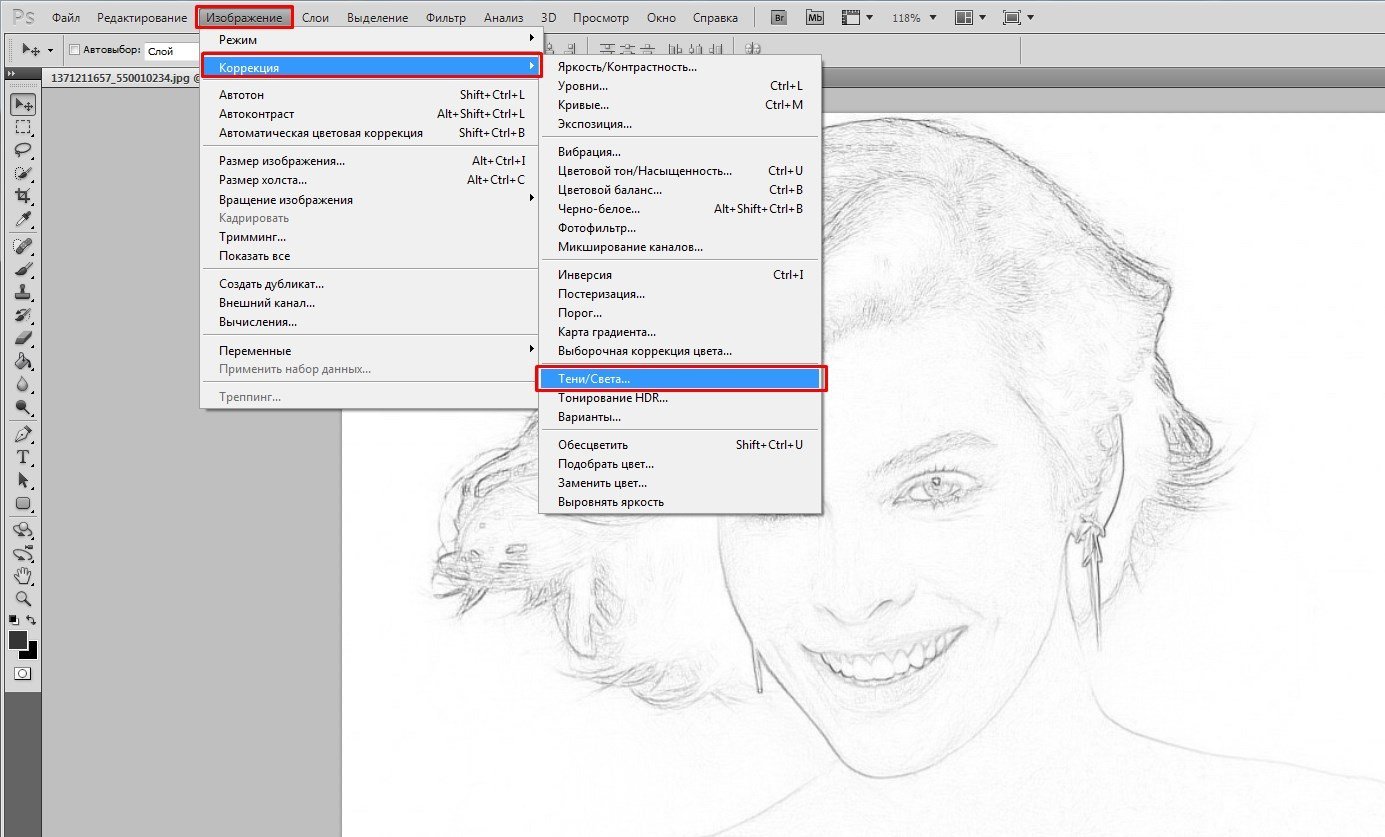Select the Lasso tool in toolbar
Image resolution: width=1385 pixels, height=837 pixels.
22,150
